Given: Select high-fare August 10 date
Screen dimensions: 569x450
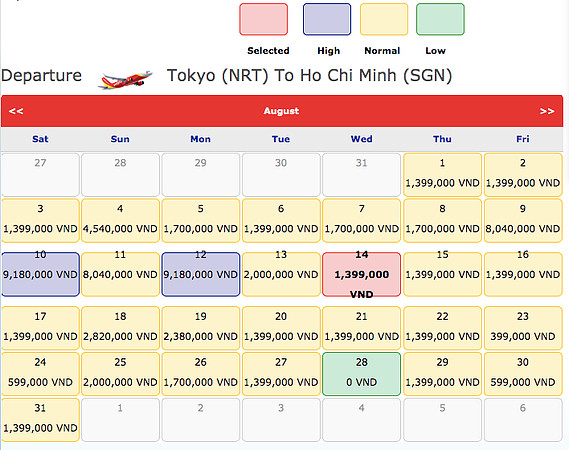Looking at the screenshot, I should (40, 274).
